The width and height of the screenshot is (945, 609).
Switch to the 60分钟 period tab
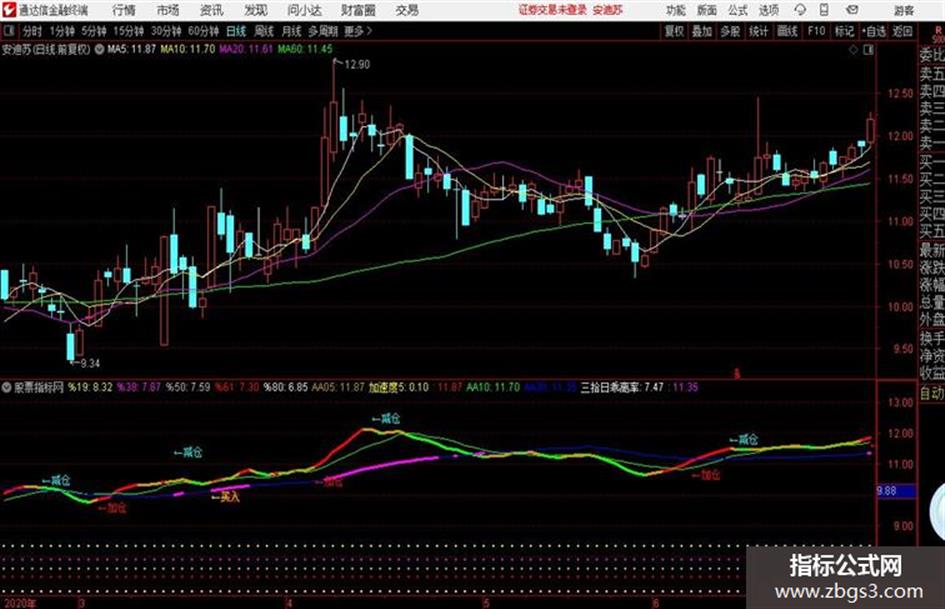pos(203,31)
